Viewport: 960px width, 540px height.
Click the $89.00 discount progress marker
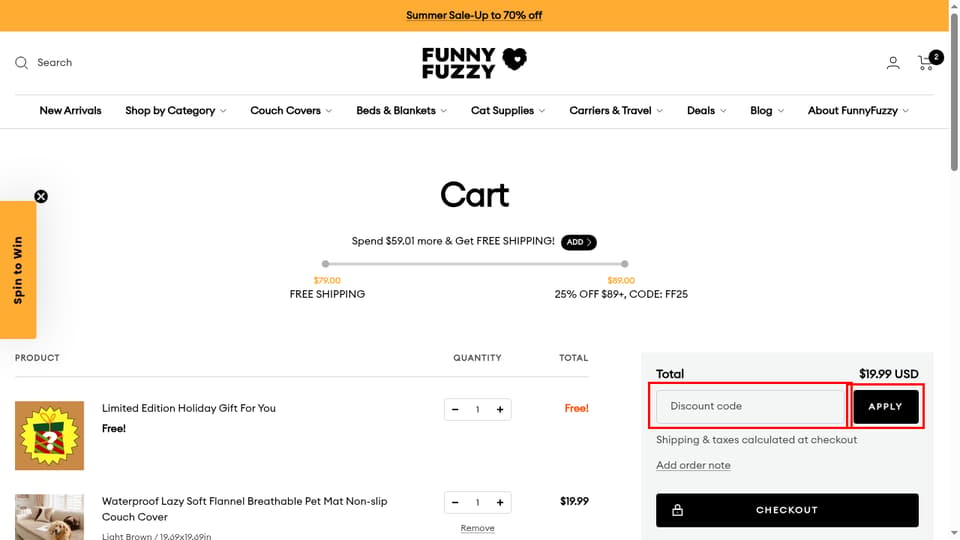point(624,264)
